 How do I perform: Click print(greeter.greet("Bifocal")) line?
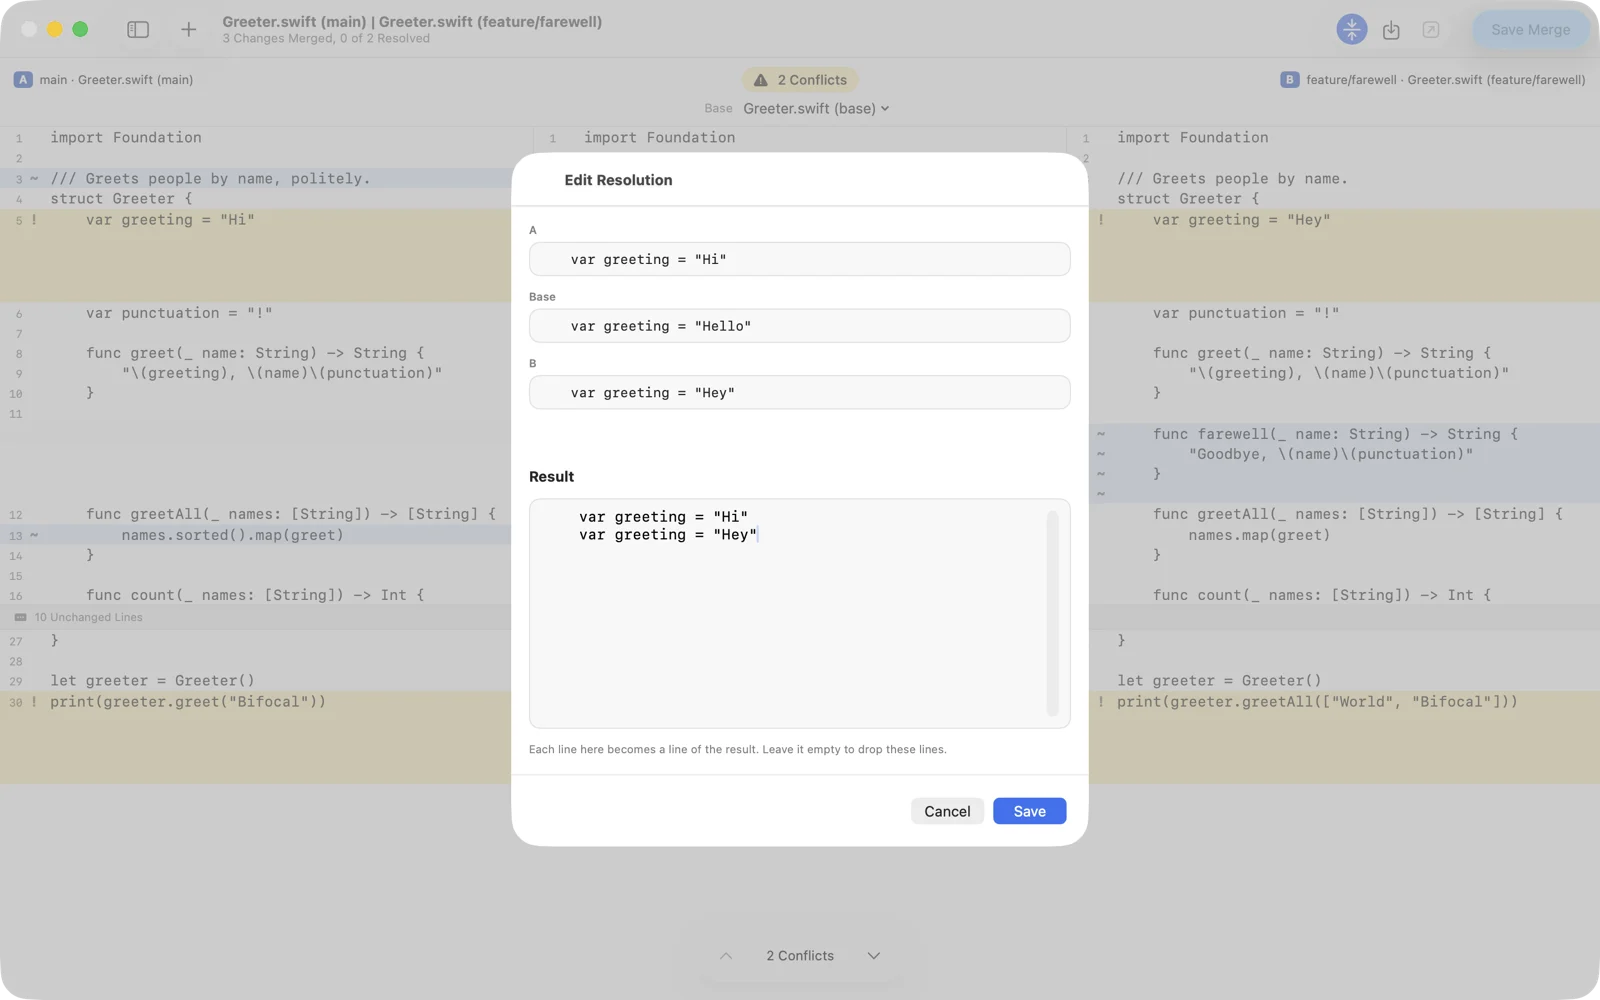coord(188,702)
